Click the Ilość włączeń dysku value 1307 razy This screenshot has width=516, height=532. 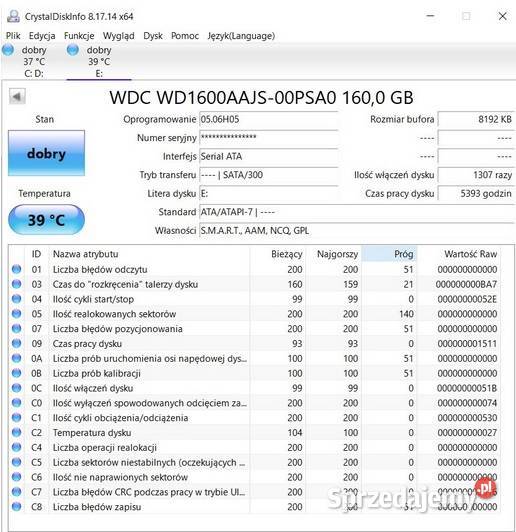(476, 175)
